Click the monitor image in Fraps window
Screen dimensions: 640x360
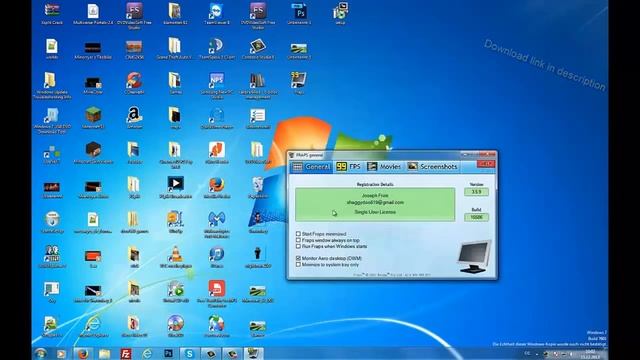tap(473, 256)
